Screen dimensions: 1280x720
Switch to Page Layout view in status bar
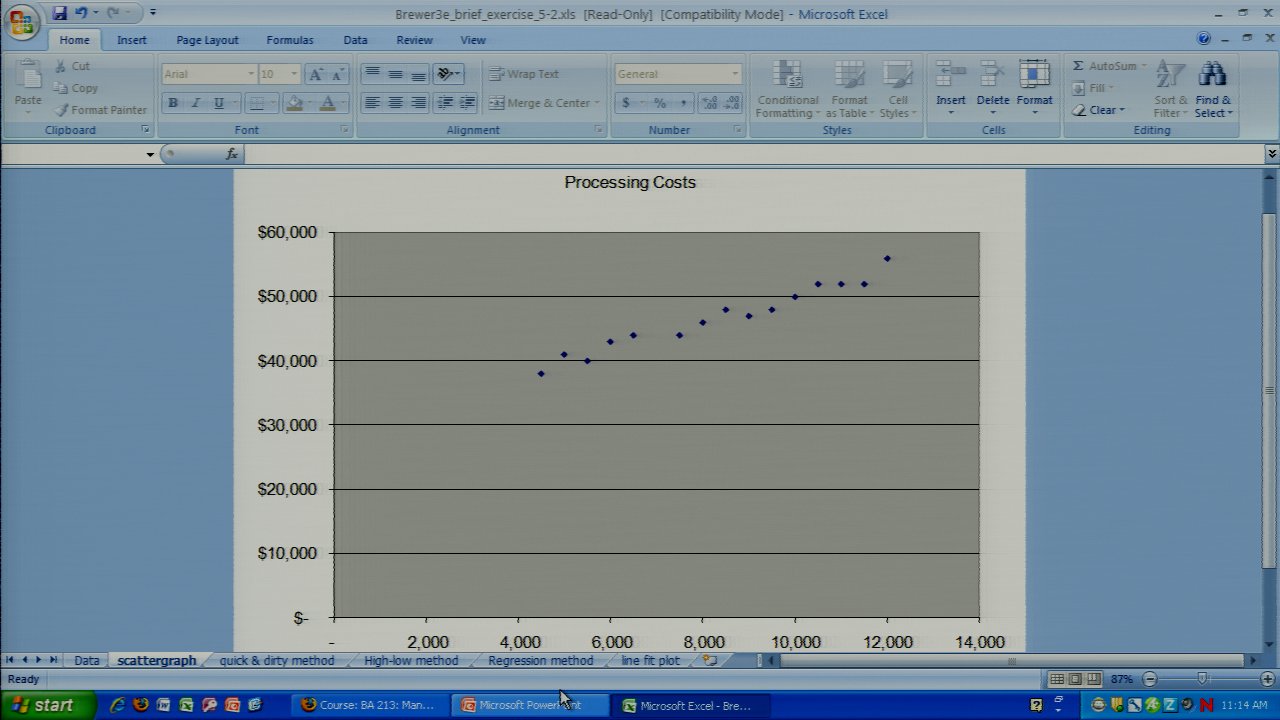(1075, 679)
